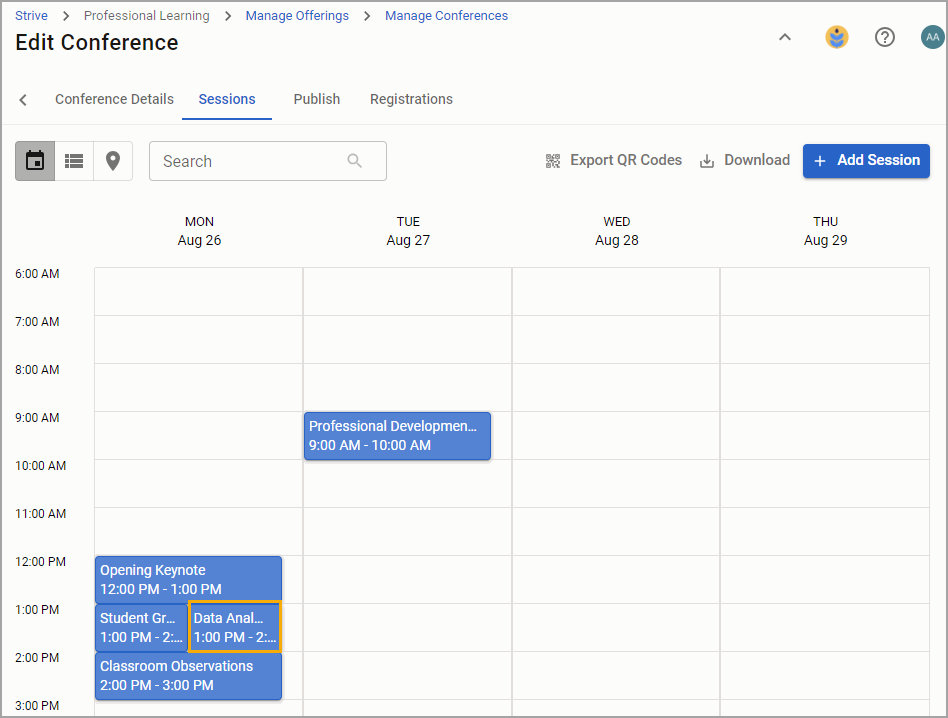Image resolution: width=948 pixels, height=718 pixels.
Task: Go back using the left arrow chevron
Action: [23, 100]
